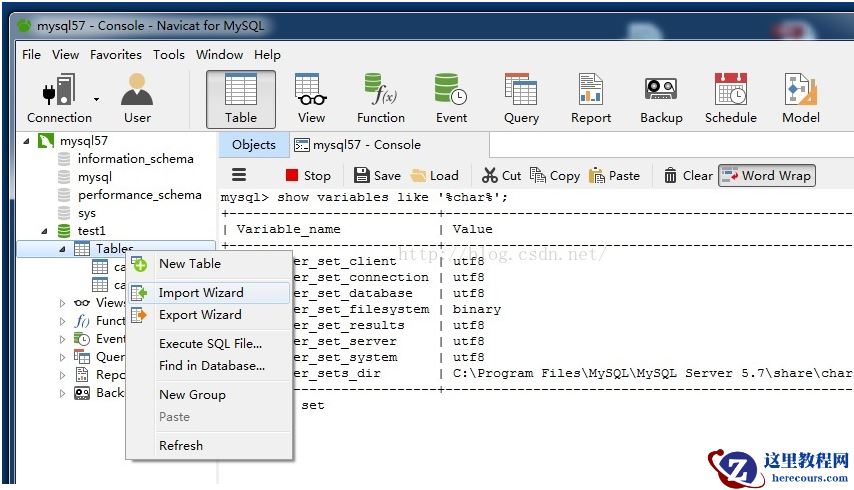Expand the Events node
Image resolution: width=854 pixels, height=490 pixels.
click(62, 339)
